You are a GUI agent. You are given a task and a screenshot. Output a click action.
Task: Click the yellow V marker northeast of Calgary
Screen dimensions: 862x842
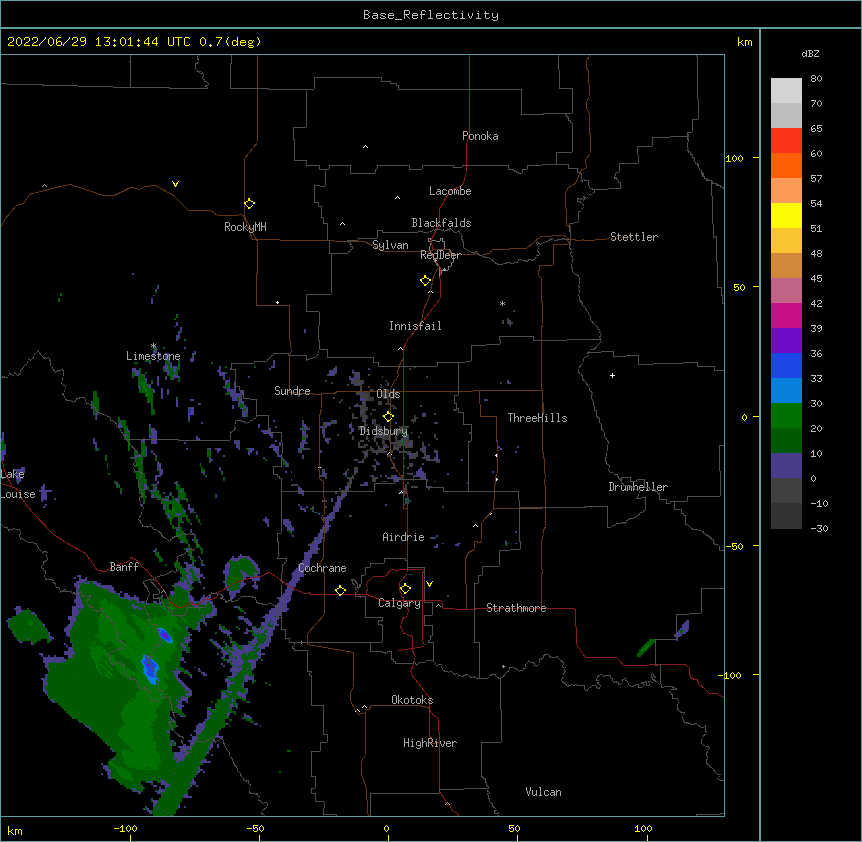(x=429, y=584)
